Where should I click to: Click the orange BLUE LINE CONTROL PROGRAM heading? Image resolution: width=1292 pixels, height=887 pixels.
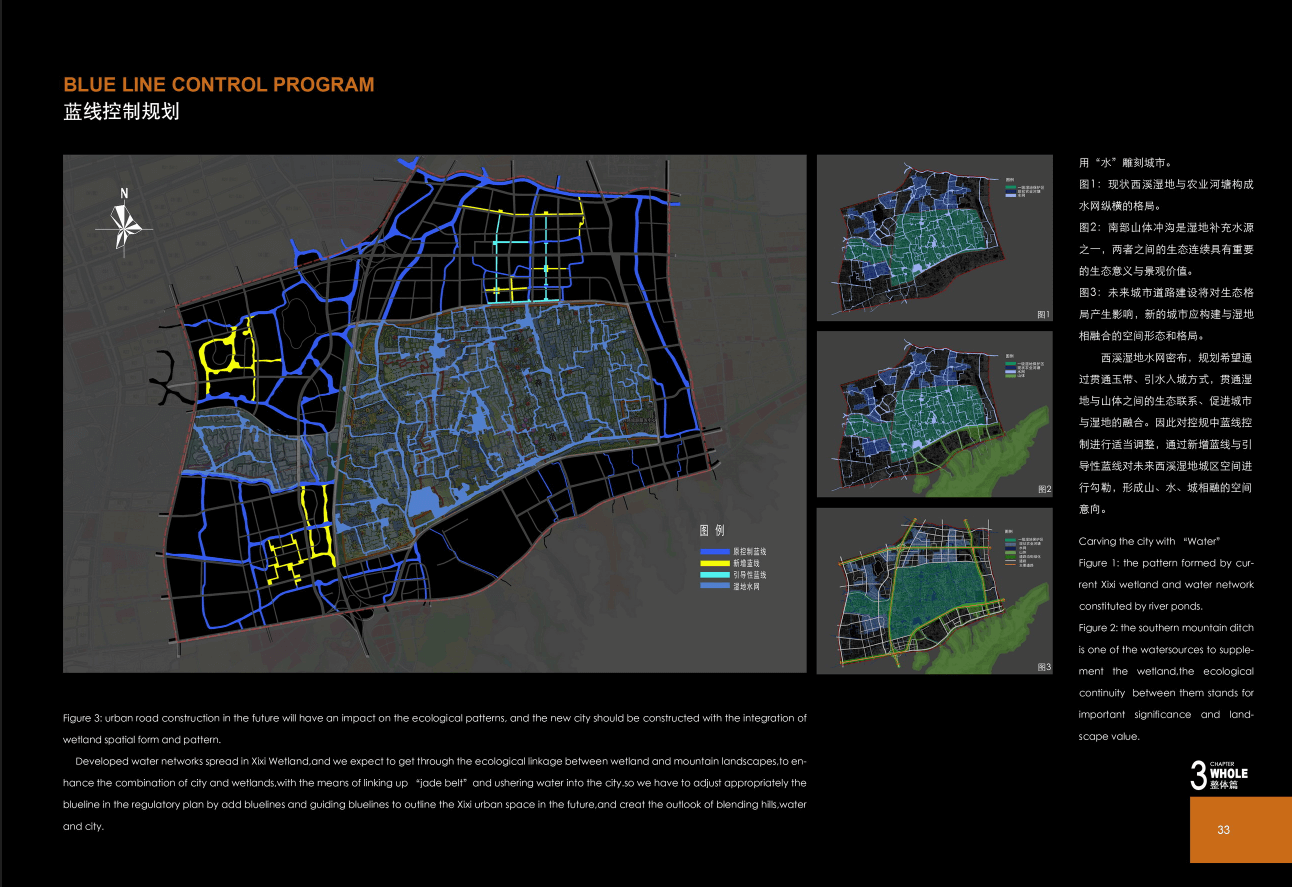[219, 85]
